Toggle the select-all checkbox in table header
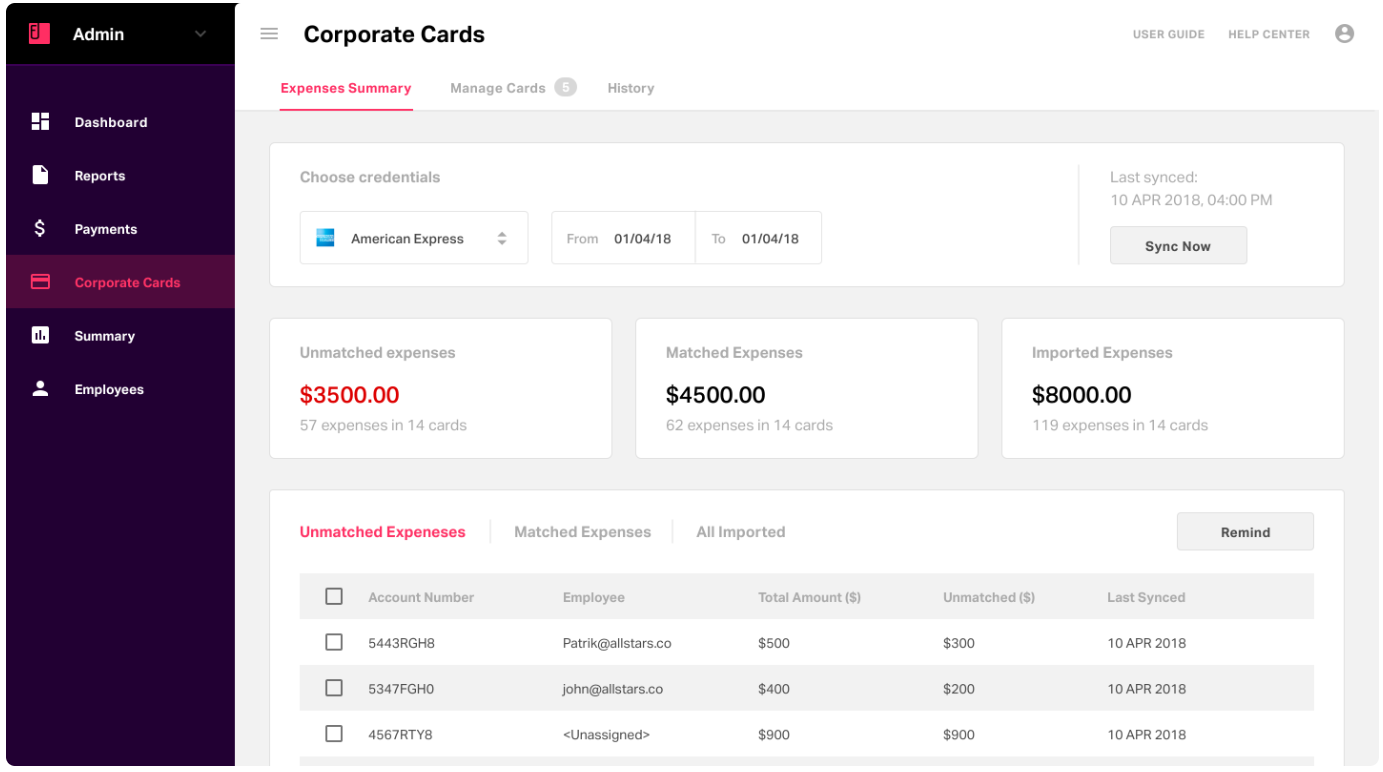This screenshot has height=772, width=1383. (334, 596)
